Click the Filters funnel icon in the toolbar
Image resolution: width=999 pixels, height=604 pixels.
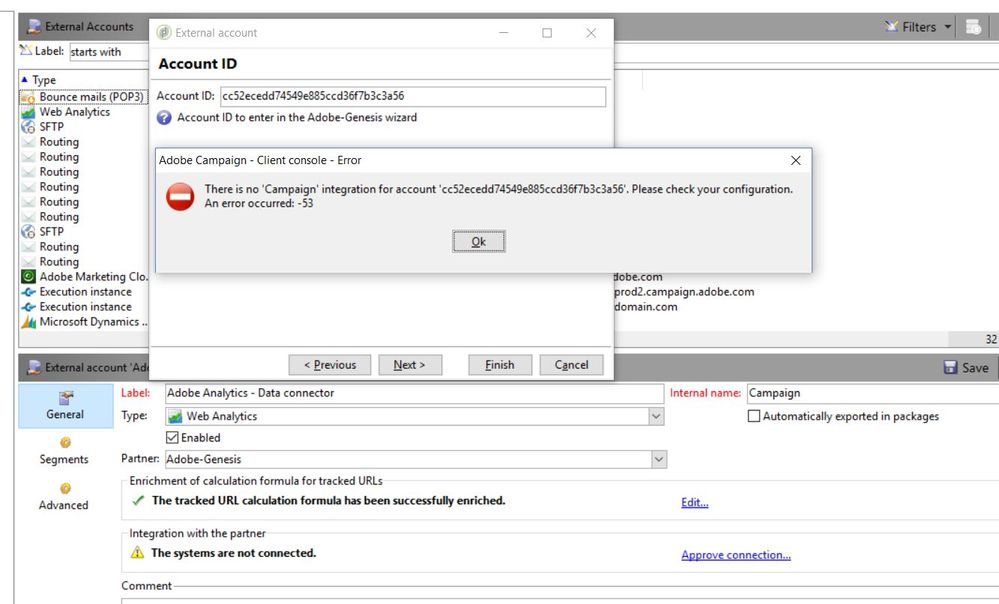pos(891,26)
